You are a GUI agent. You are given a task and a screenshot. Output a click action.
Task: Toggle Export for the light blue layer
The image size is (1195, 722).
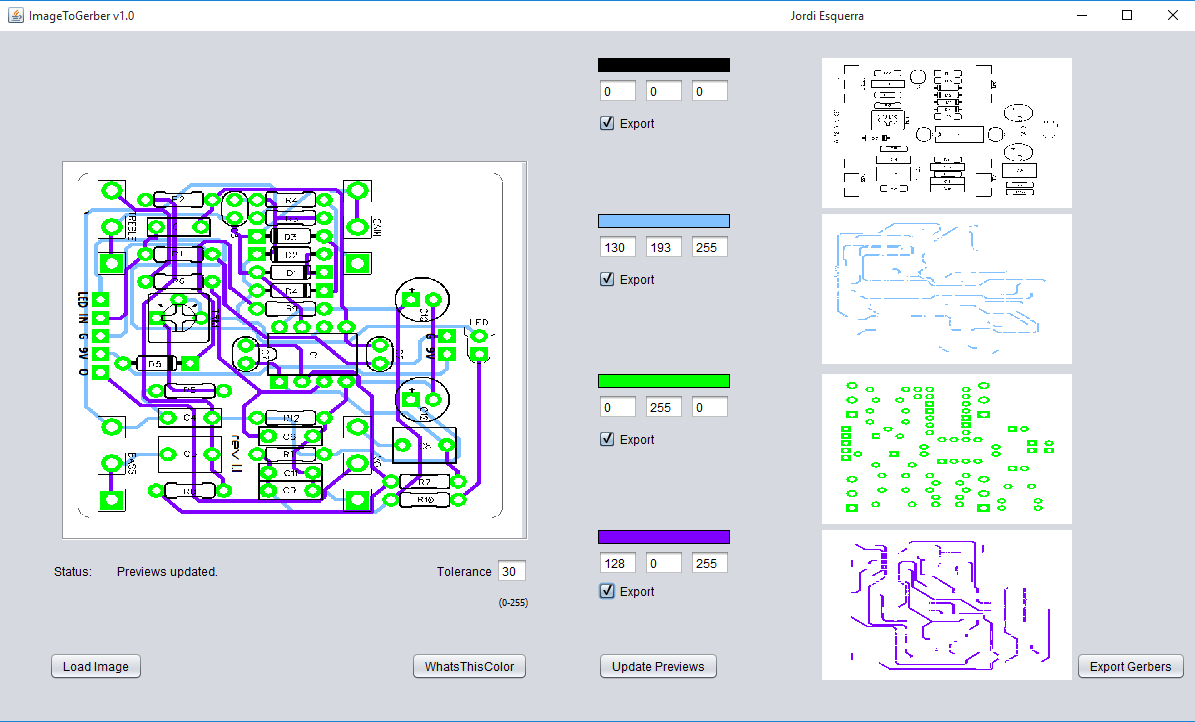607,279
